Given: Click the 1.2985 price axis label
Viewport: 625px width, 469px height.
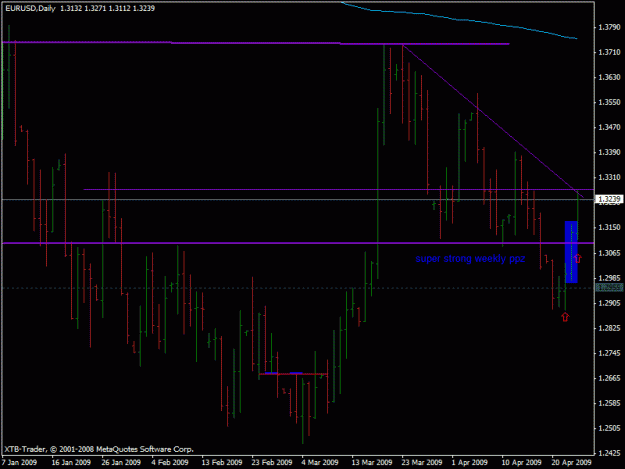Looking at the screenshot, I should tap(609, 278).
